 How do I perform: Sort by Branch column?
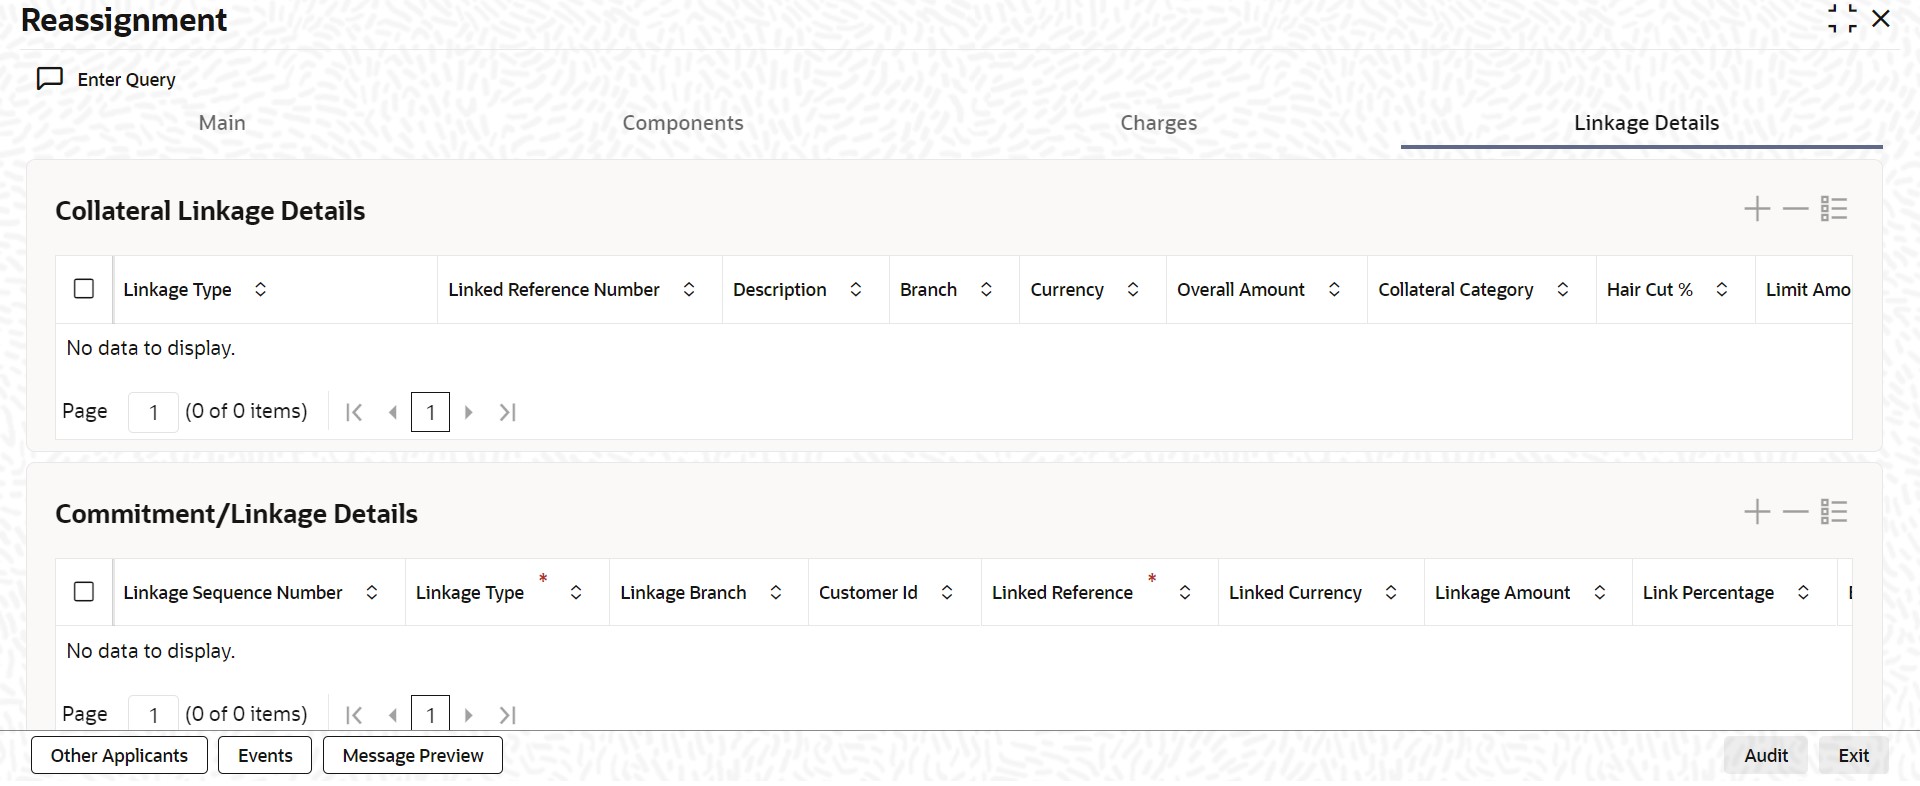pyautogui.click(x=986, y=289)
